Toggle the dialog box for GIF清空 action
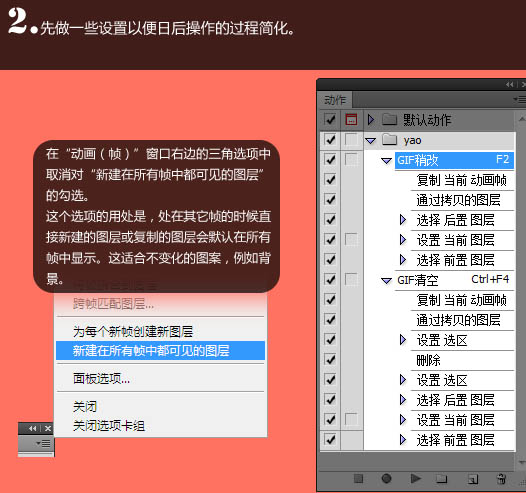The width and height of the screenshot is (526, 493). pyautogui.click(x=351, y=279)
